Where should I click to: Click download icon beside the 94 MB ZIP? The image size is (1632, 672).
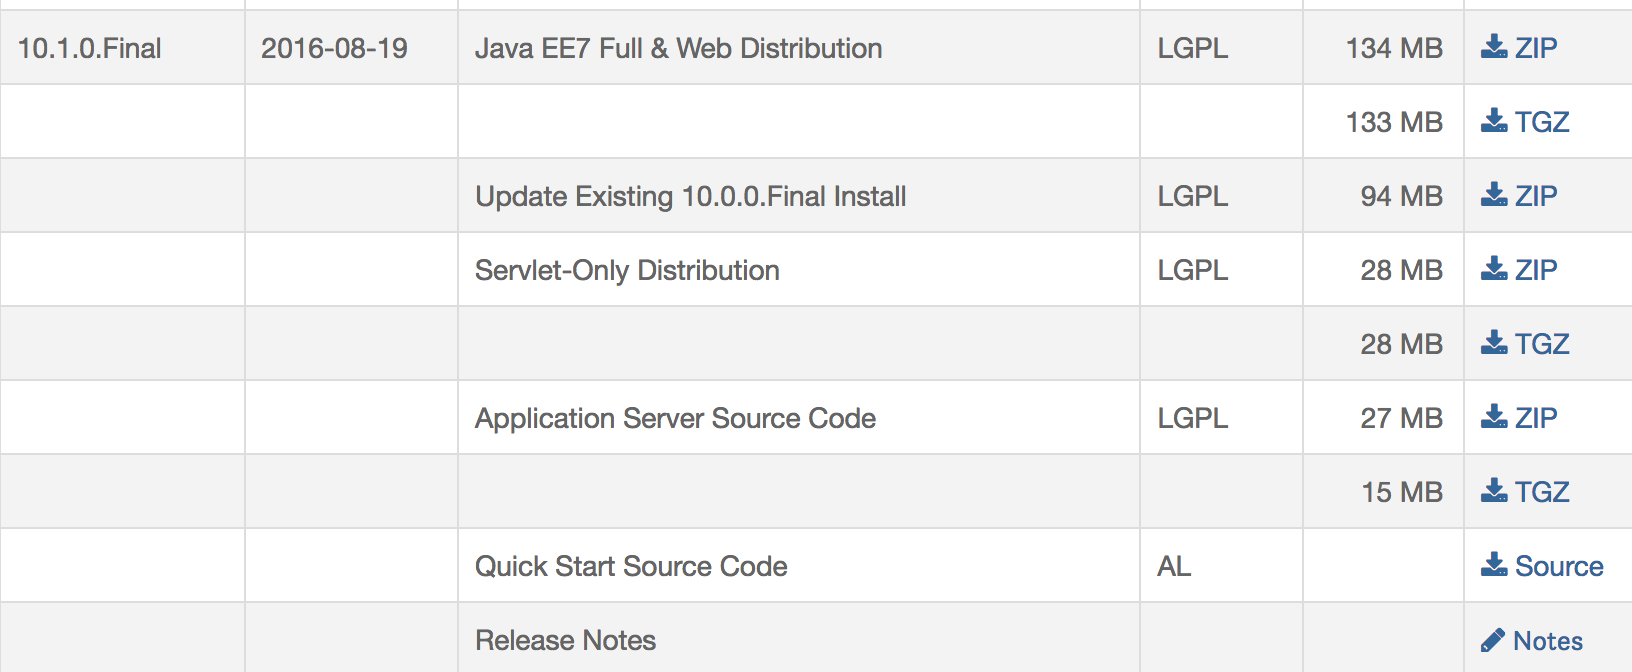(x=1494, y=195)
